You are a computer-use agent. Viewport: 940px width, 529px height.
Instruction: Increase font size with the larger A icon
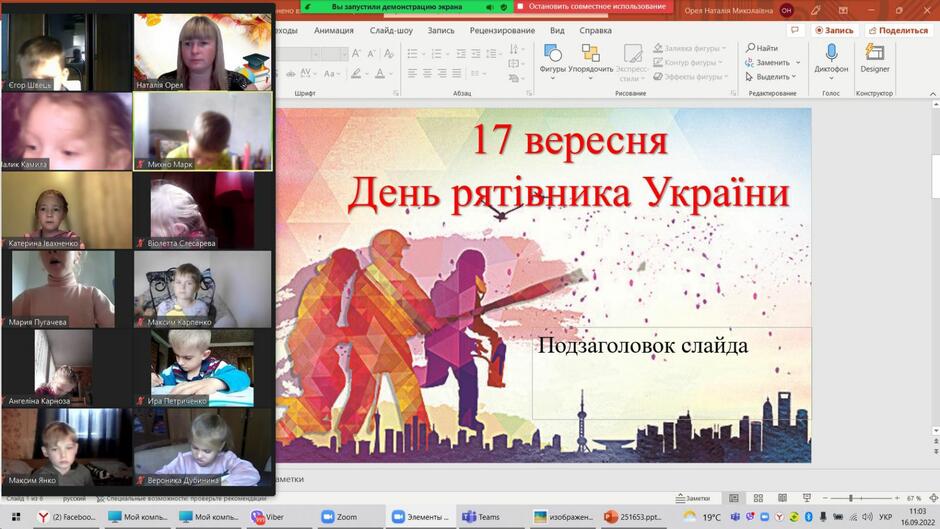[357, 54]
